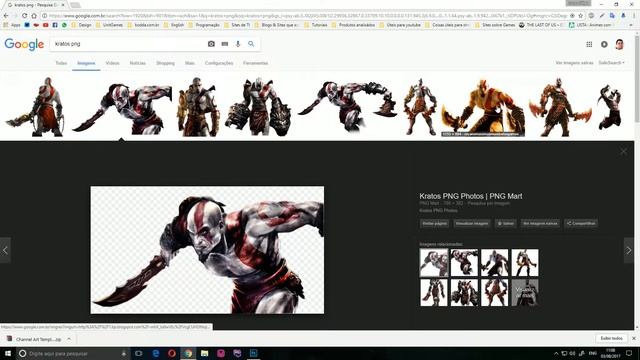Go back with the browser back arrow
This screenshot has height=360, width=640.
(x=6, y=16)
